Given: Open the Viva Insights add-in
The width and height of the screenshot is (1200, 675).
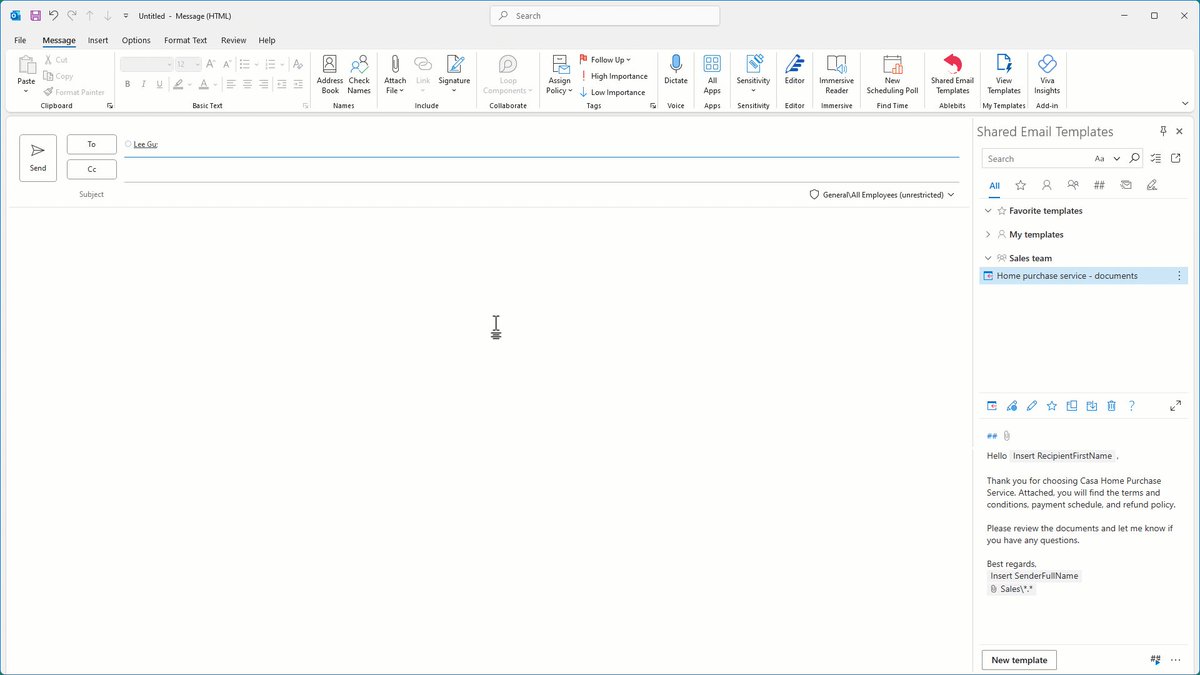Looking at the screenshot, I should (1047, 74).
